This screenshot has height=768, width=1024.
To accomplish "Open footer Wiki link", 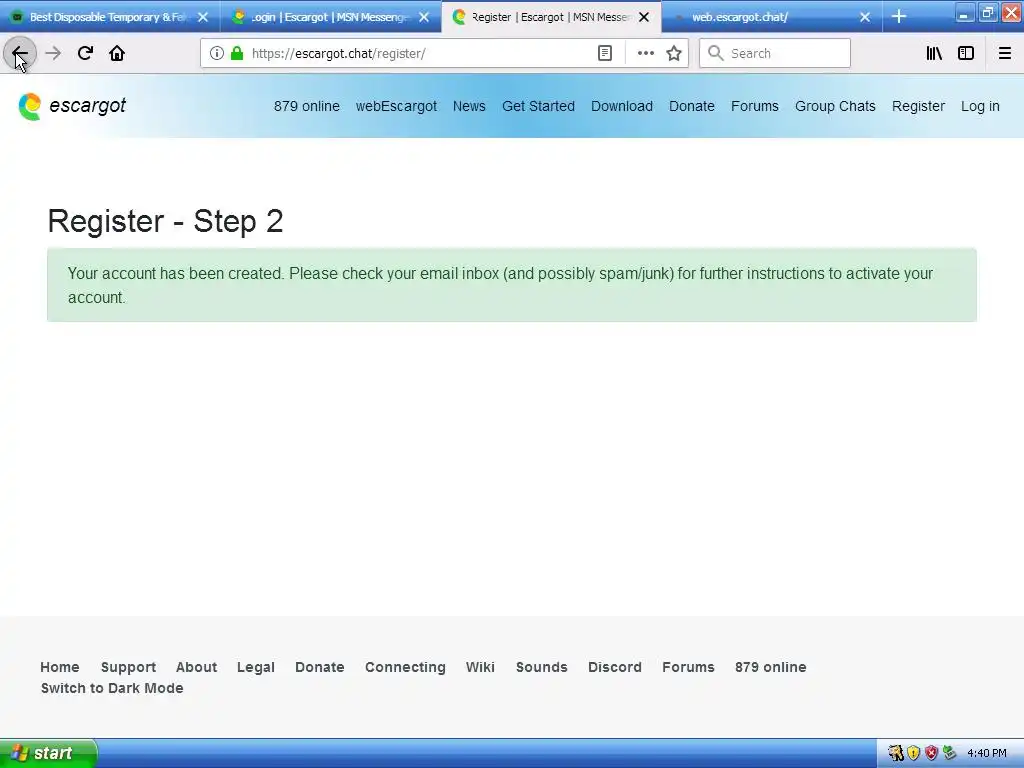I will pyautogui.click(x=480, y=667).
